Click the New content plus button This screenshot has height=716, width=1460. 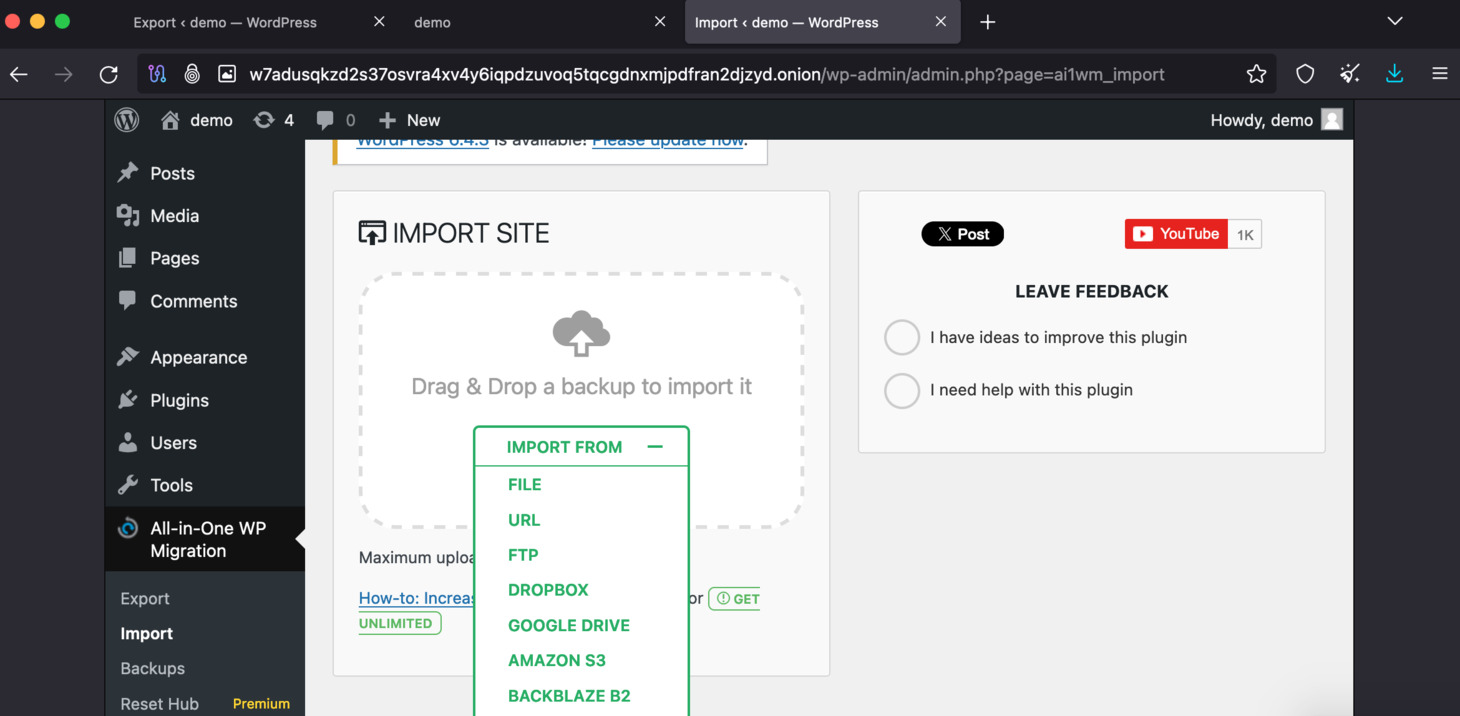tap(409, 120)
